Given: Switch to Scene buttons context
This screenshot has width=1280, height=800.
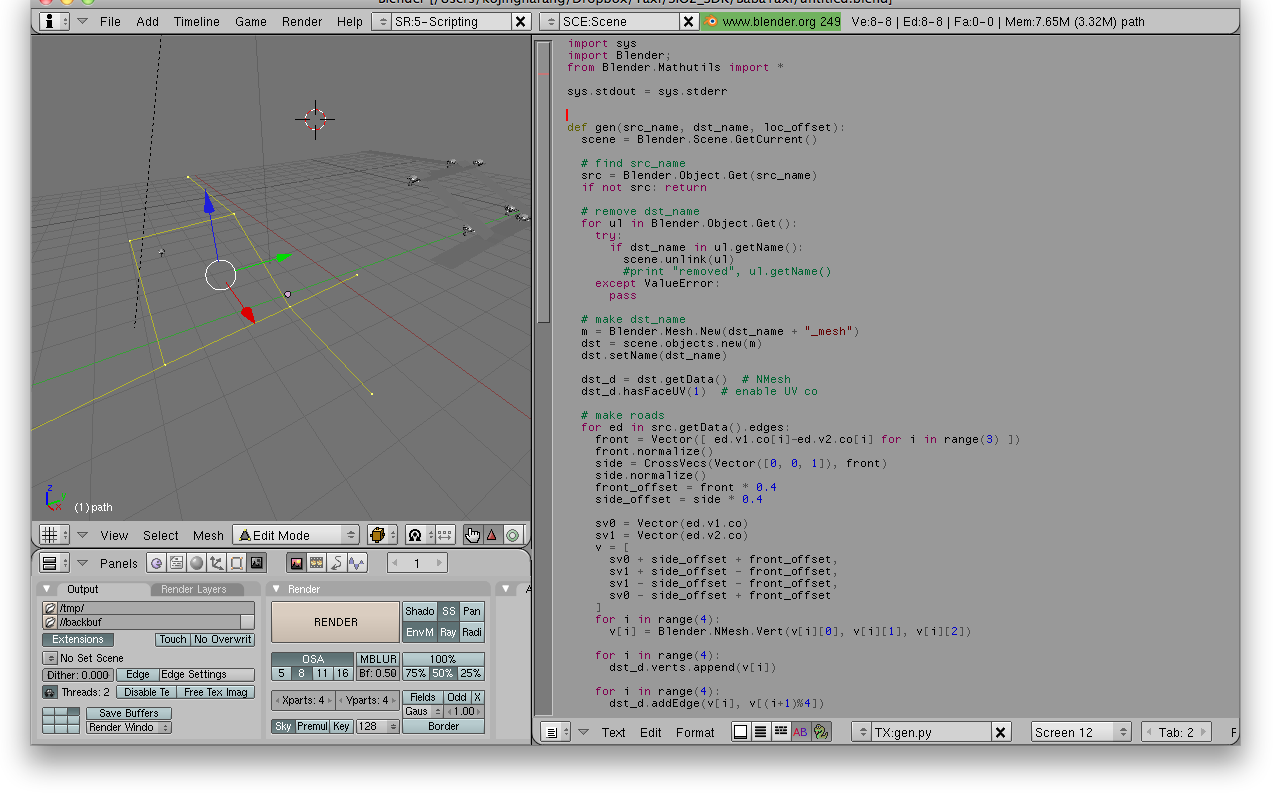Looking at the screenshot, I should click(x=257, y=563).
